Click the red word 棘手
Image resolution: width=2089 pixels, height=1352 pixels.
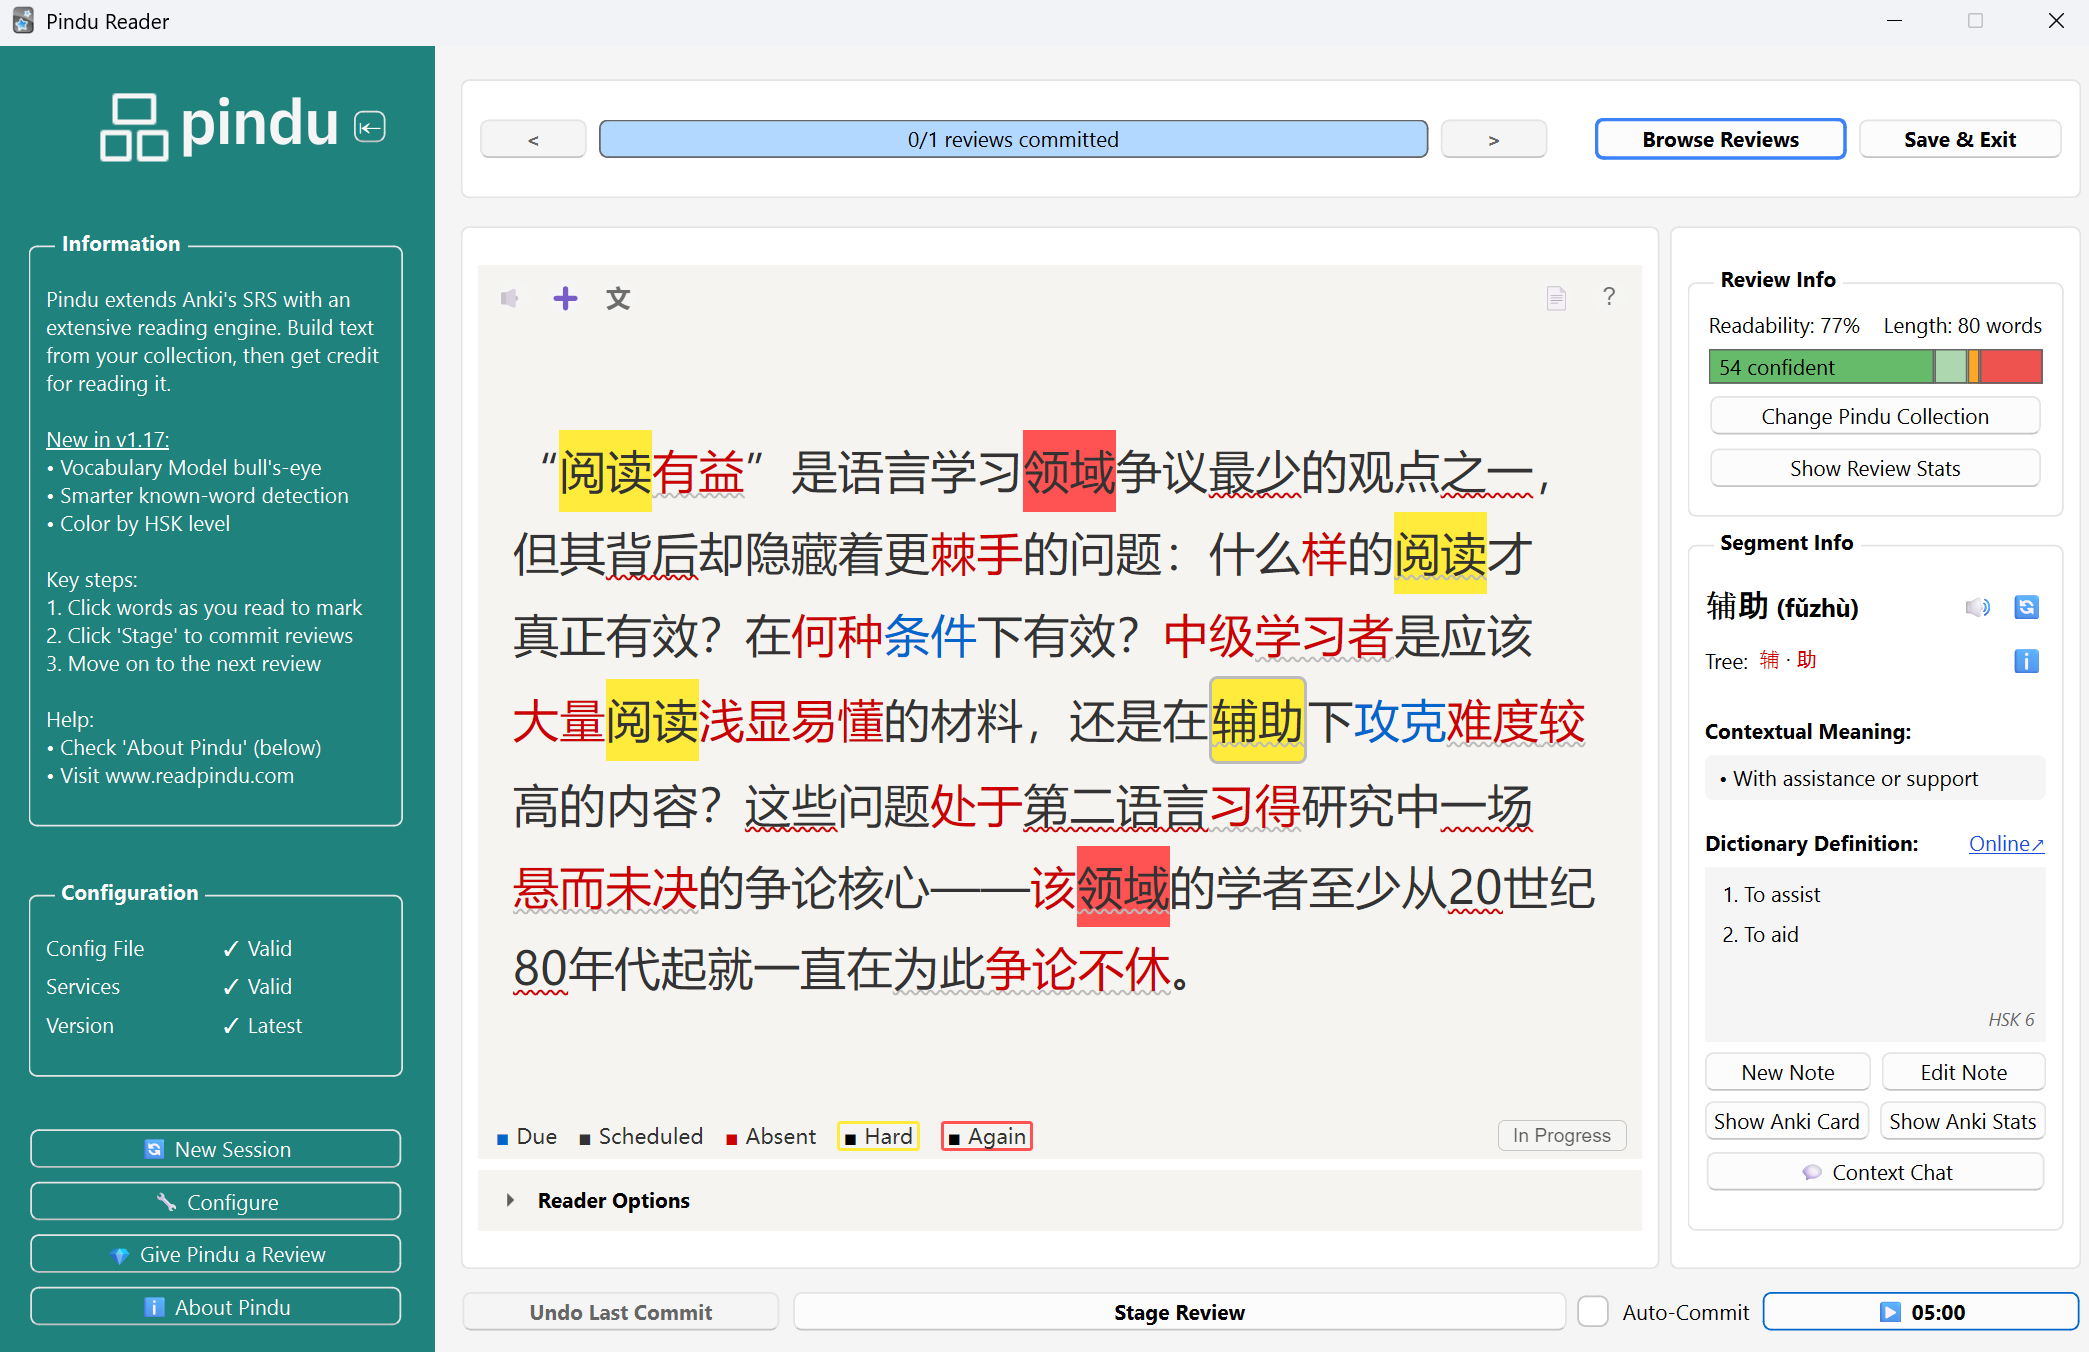pyautogui.click(x=976, y=555)
